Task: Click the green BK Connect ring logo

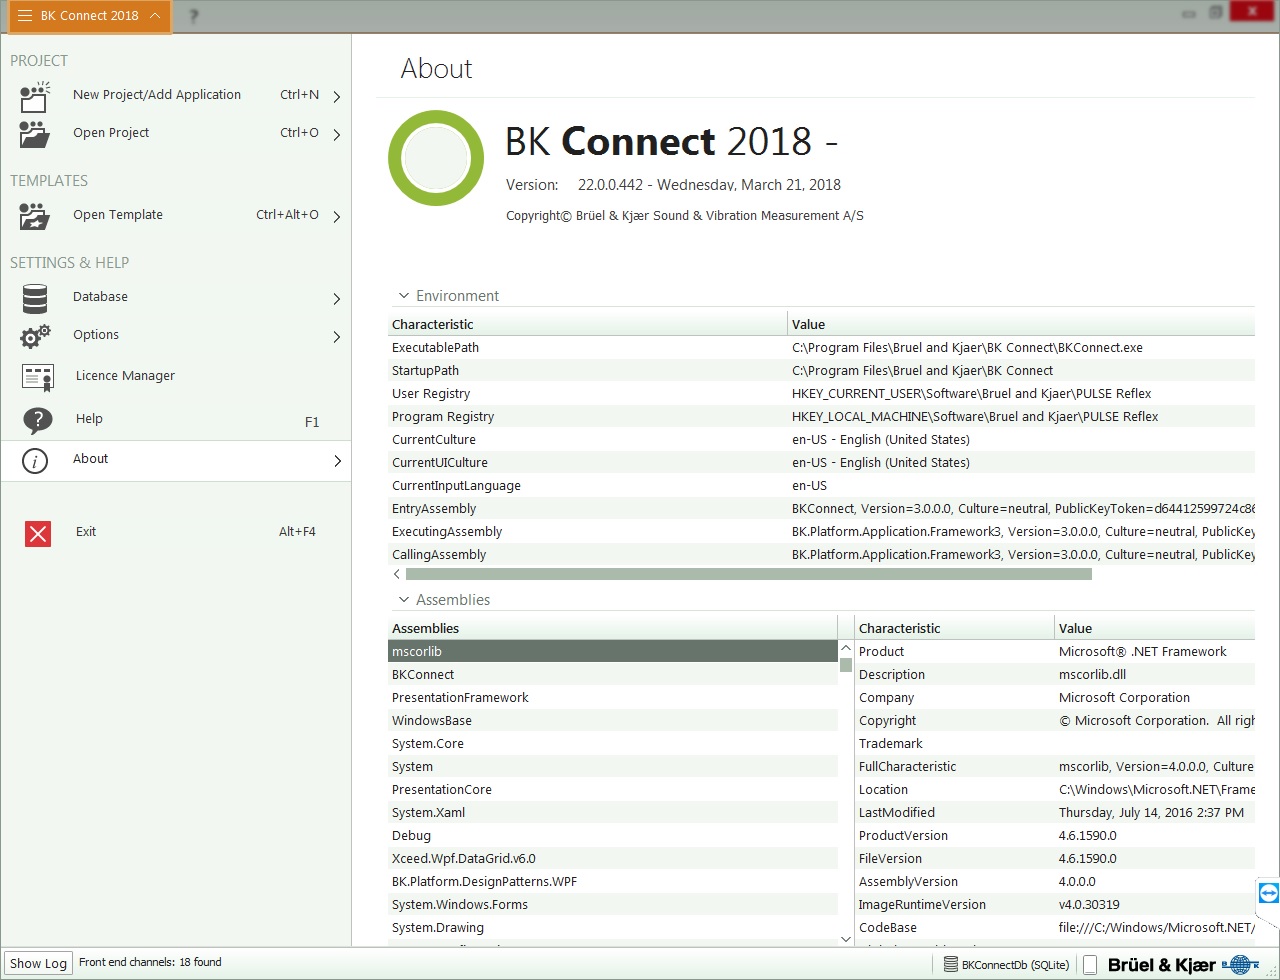Action: tap(436, 156)
